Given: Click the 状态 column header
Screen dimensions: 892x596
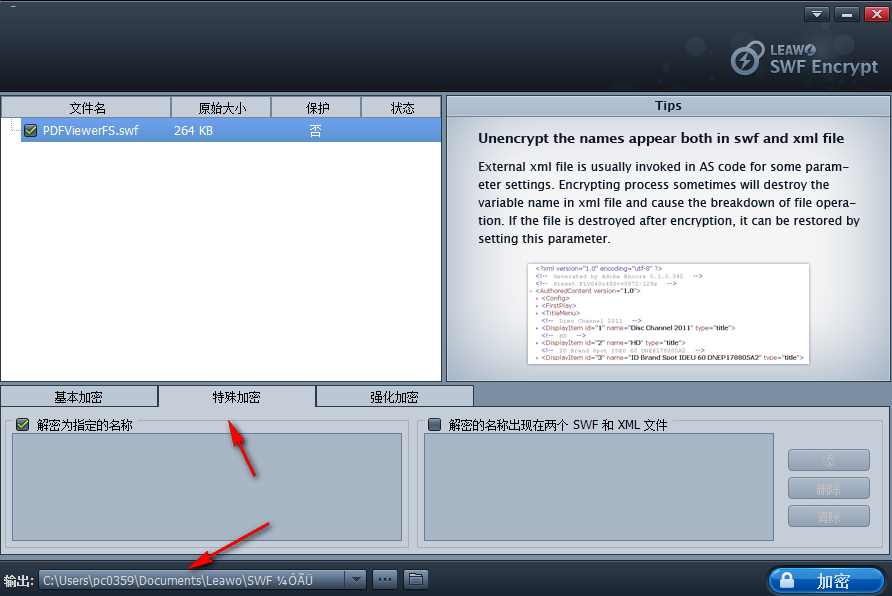Looking at the screenshot, I should [x=402, y=107].
